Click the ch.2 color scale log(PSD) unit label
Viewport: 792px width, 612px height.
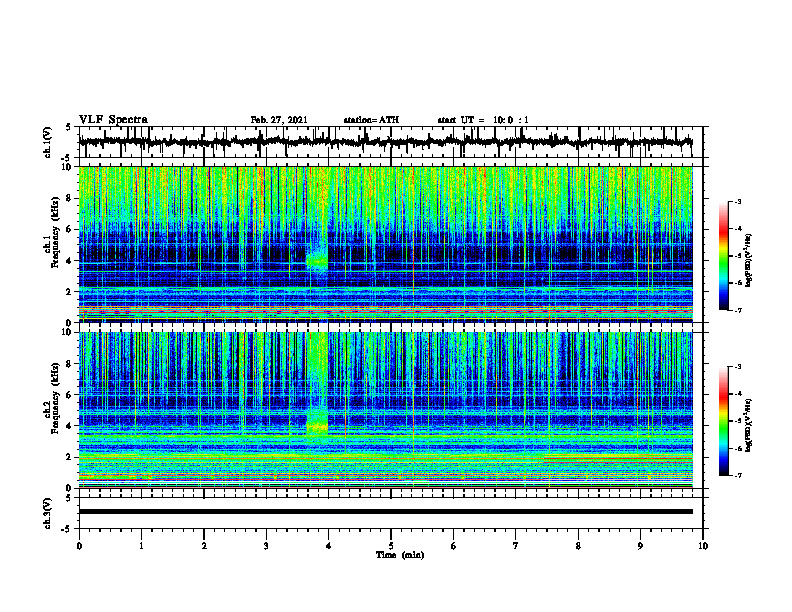pyautogui.click(x=748, y=425)
